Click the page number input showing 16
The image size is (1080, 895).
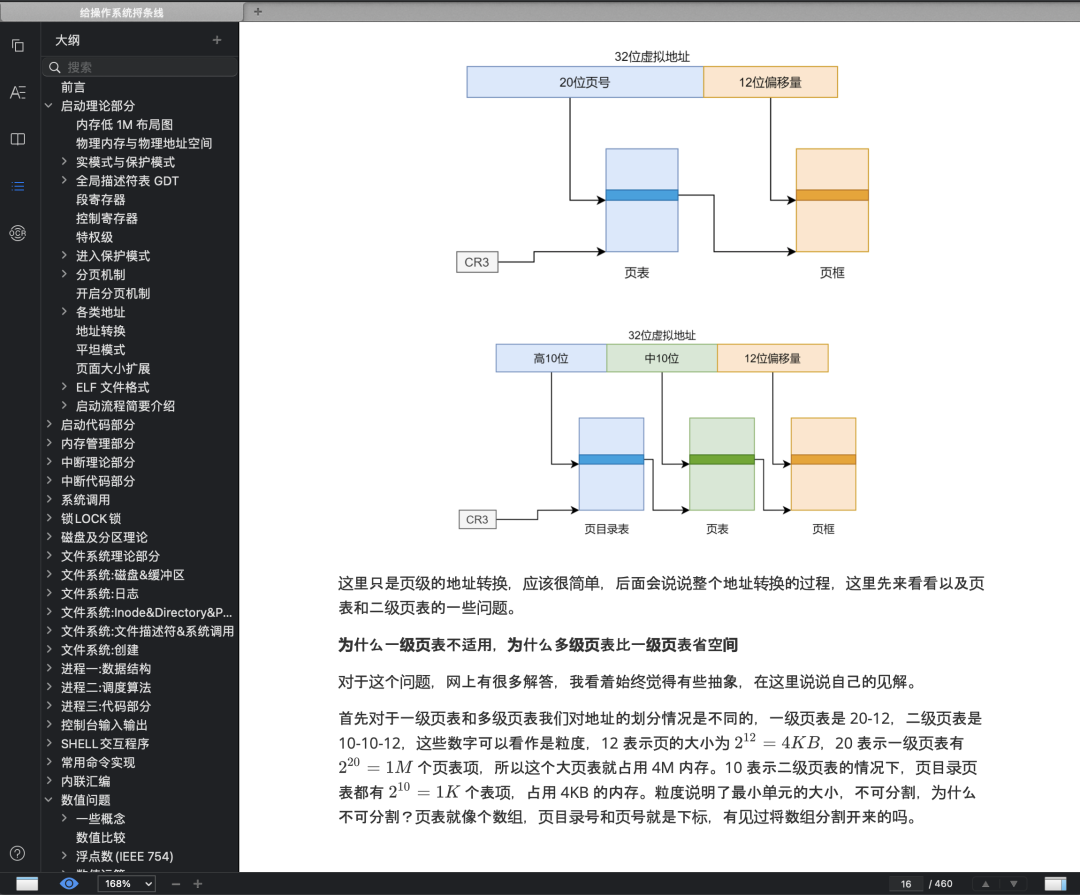click(905, 884)
